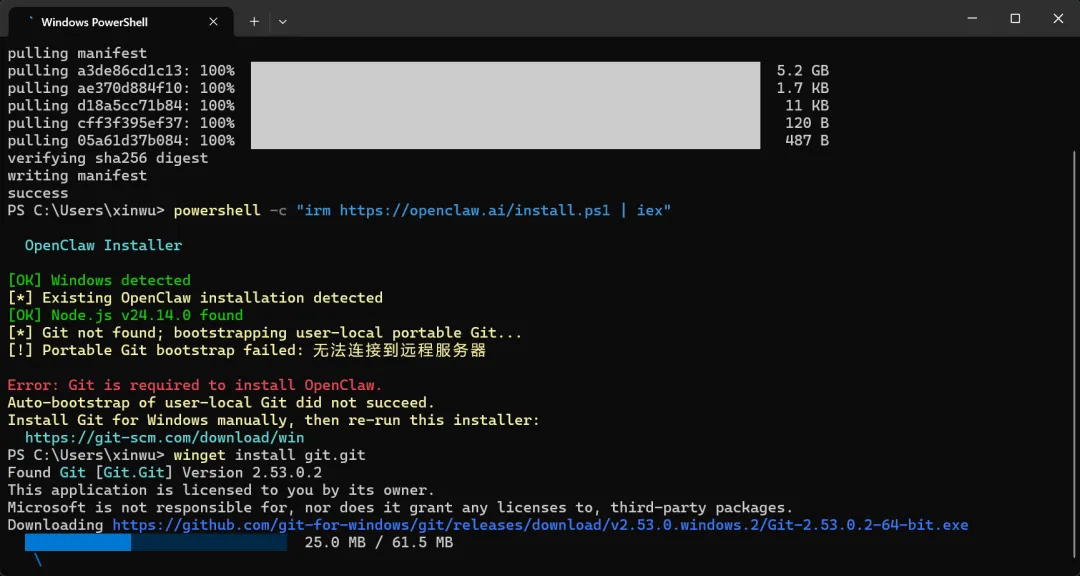Click 'writing manifest' line
Viewport: 1080px width, 576px height.
(x=77, y=176)
